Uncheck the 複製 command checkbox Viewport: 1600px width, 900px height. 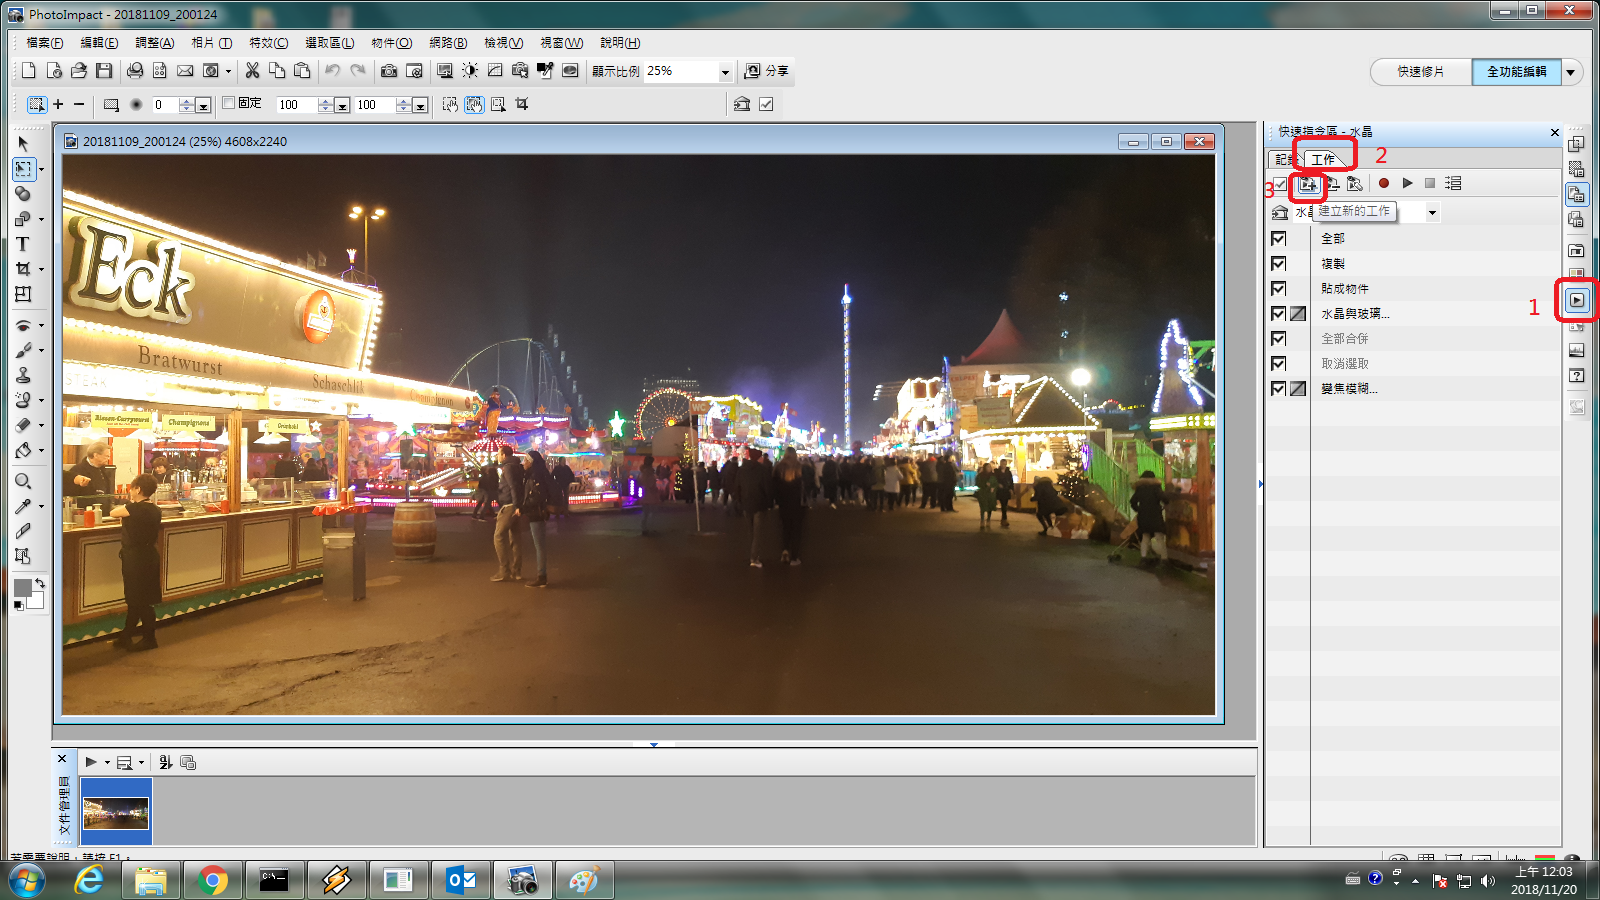[x=1278, y=263]
